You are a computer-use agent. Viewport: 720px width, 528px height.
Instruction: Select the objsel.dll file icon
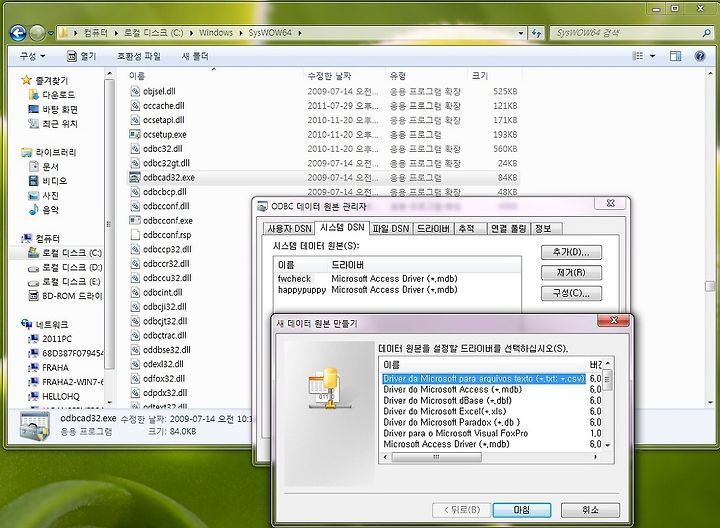(135, 91)
